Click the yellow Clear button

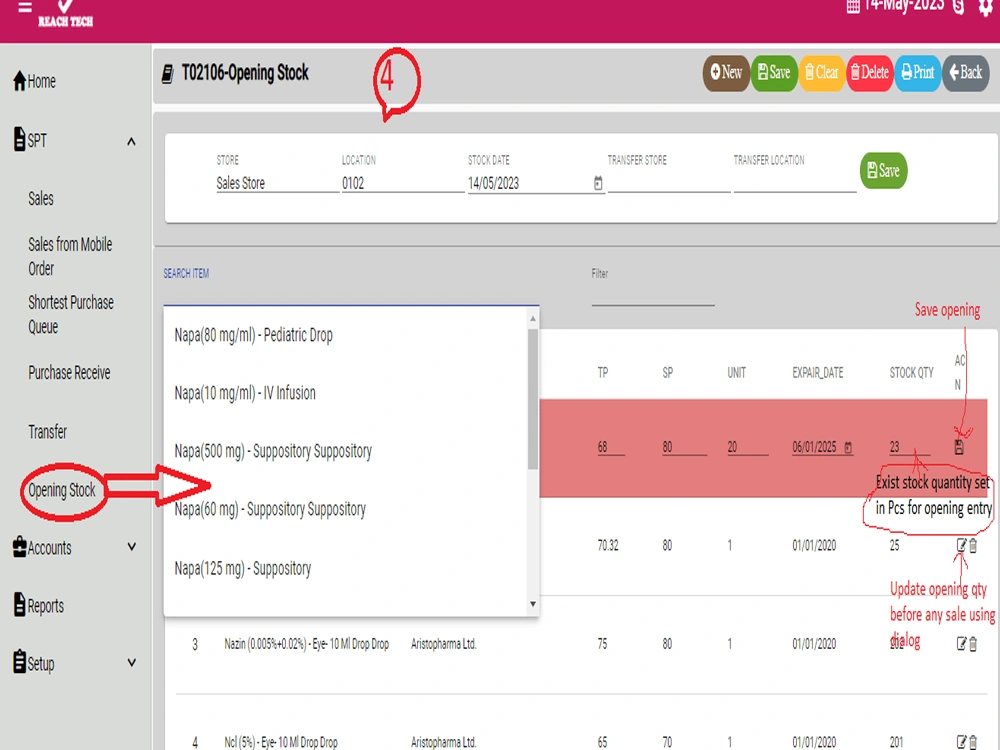821,73
